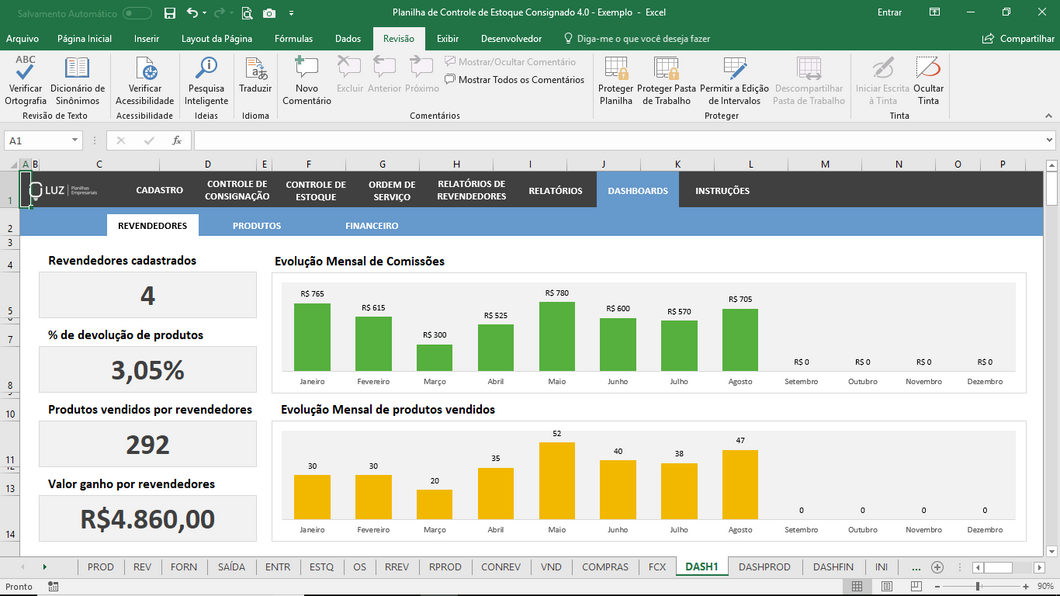Click the R$4.860,00 value cell
Viewport: 1060px width, 596px height.
point(147,518)
